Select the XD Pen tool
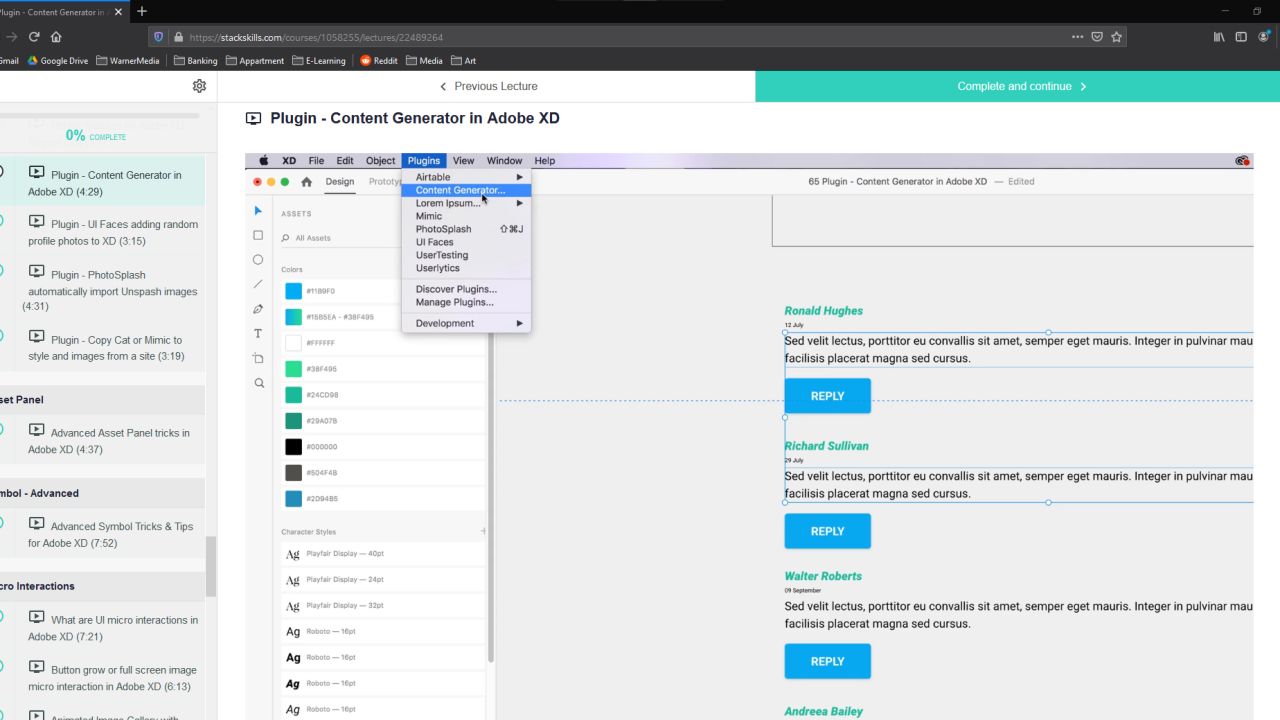Image resolution: width=1280 pixels, height=720 pixels. 258,309
